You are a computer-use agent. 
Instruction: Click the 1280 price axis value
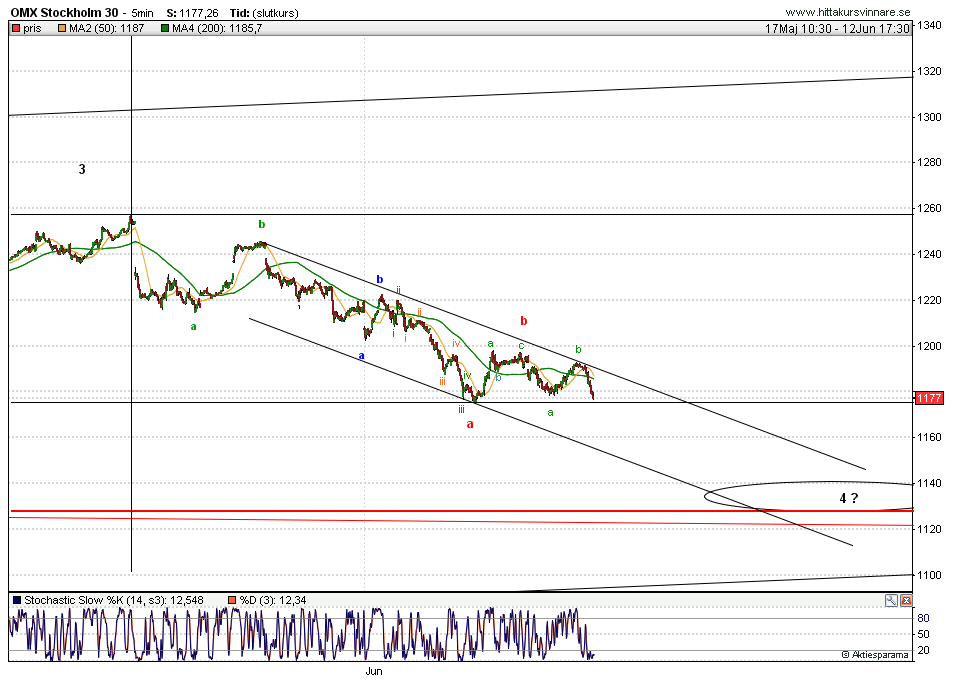930,162
